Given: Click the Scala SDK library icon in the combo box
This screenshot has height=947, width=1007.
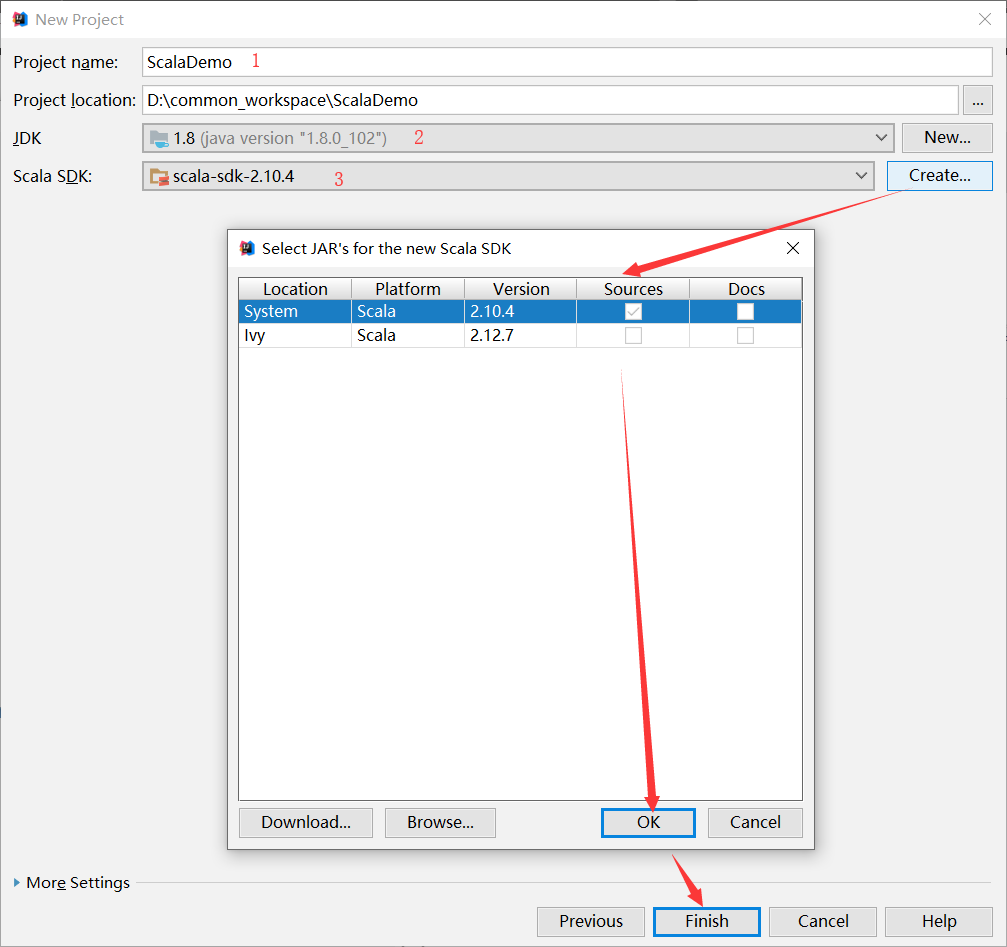Looking at the screenshot, I should (x=159, y=177).
